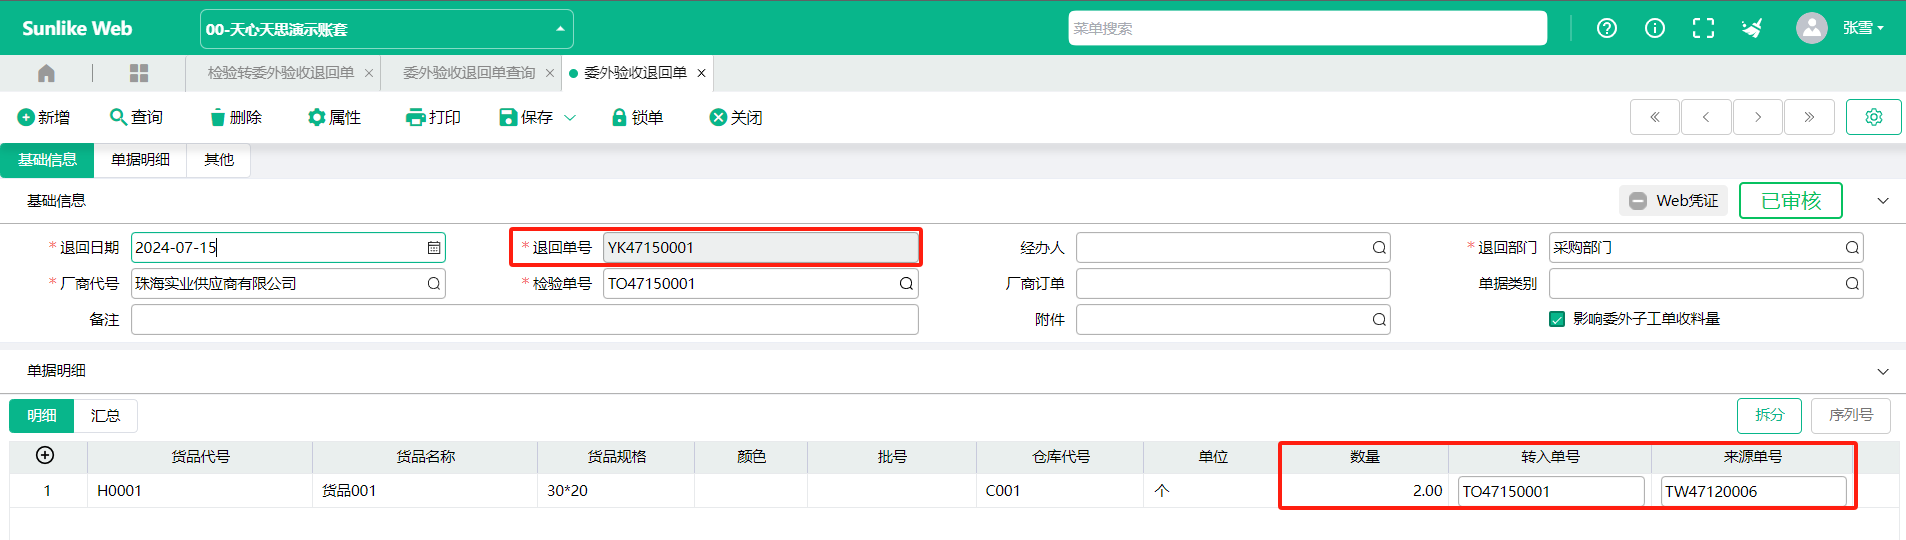
Task: Collapse the 基础信息 section chevron
Action: coord(1883,201)
